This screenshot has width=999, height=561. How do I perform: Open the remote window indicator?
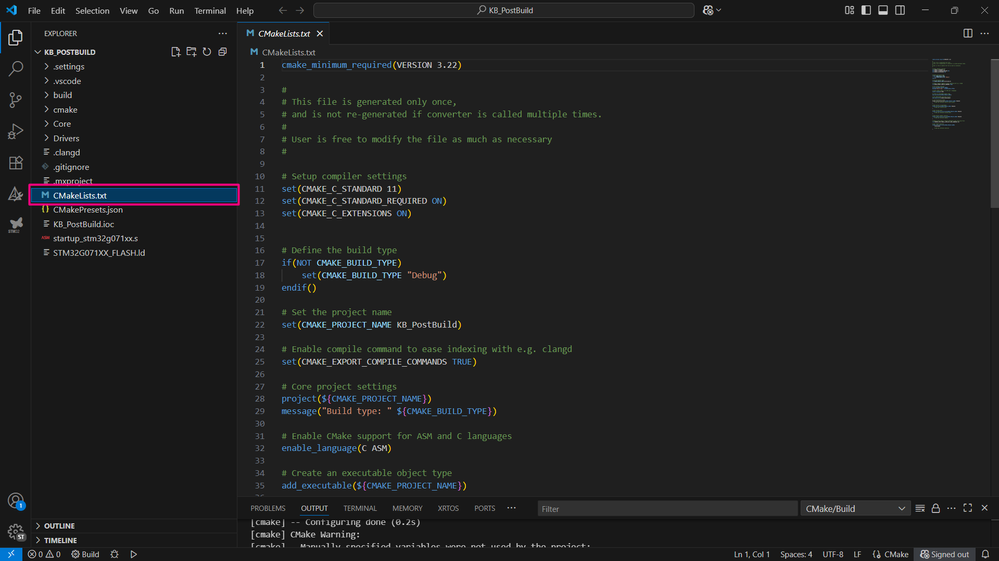click(x=11, y=554)
